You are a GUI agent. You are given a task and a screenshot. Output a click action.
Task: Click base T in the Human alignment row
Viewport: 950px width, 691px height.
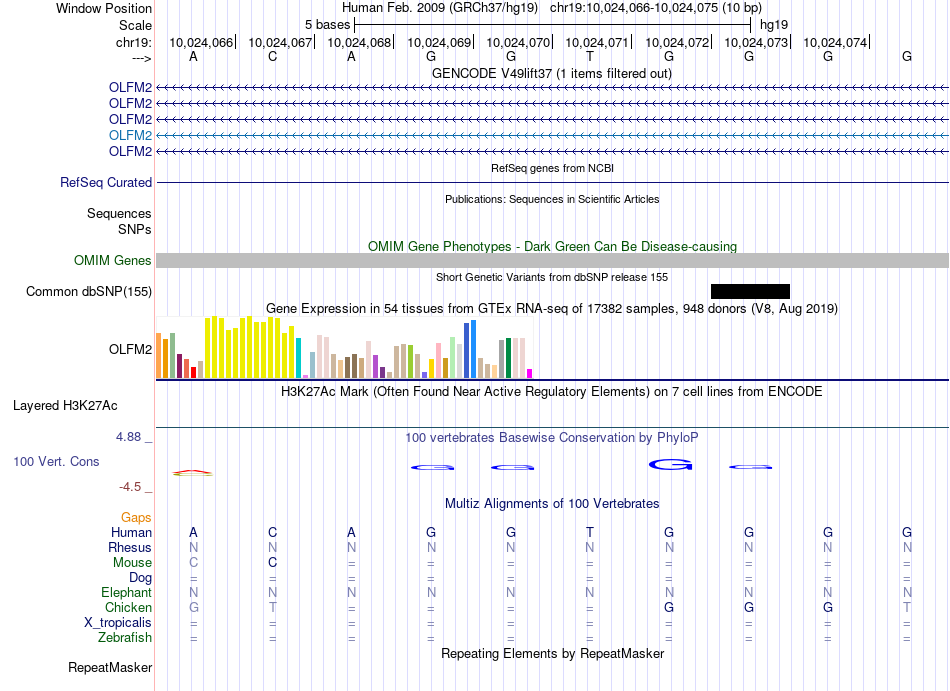pyautogui.click(x=590, y=532)
